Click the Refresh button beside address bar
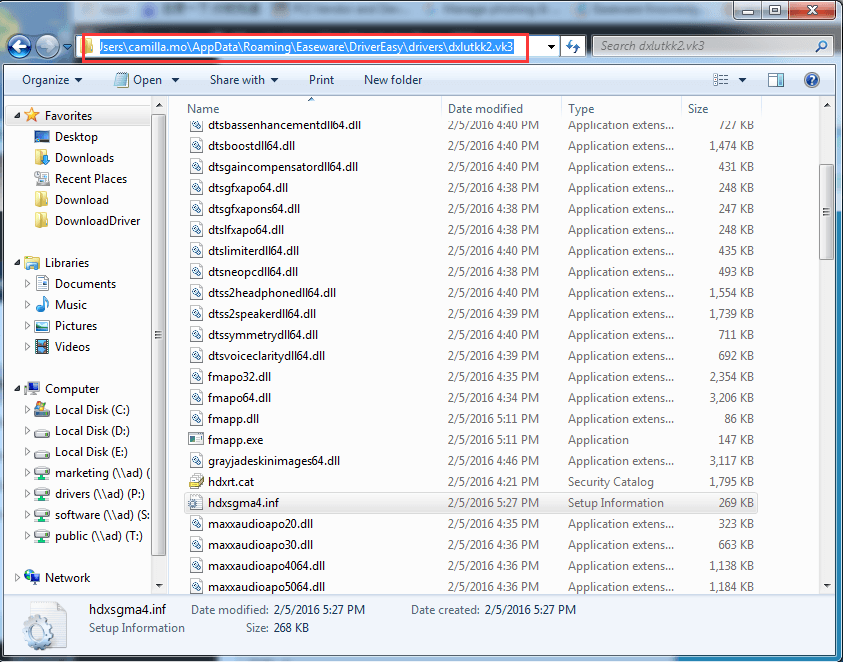The image size is (843, 662). click(x=574, y=47)
